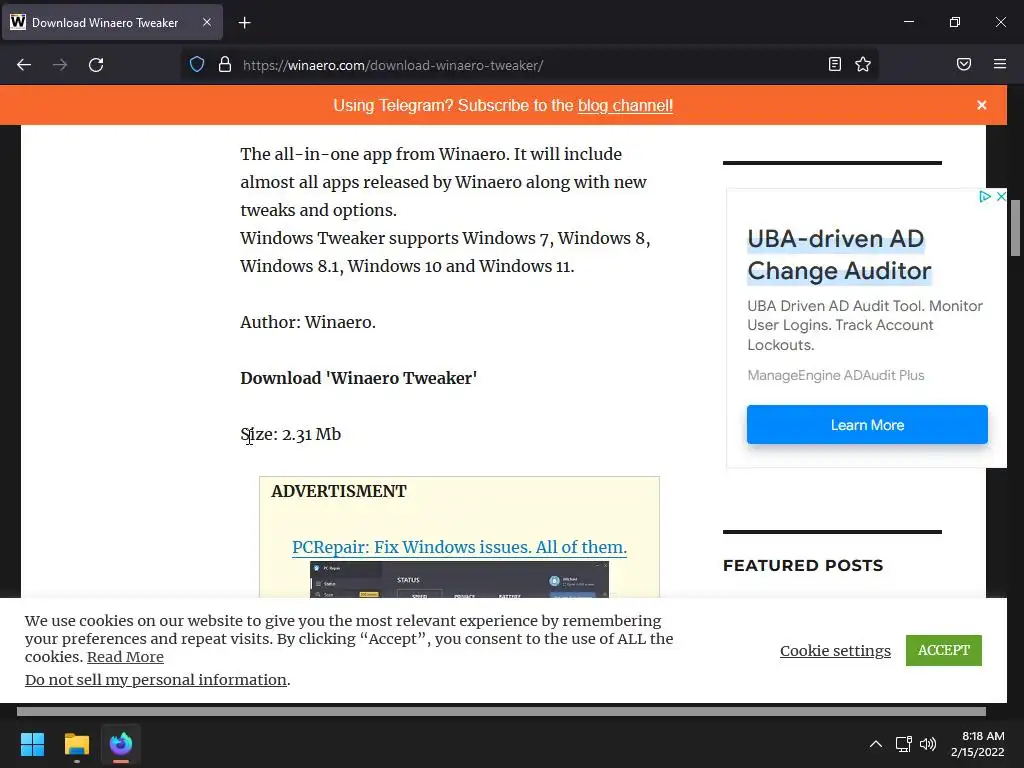1024x768 pixels.
Task: Open Do not sell my personal information
Action: (x=156, y=680)
